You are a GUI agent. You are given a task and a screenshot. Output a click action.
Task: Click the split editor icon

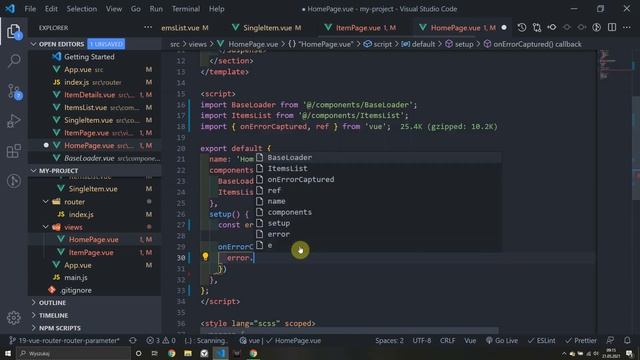click(x=612, y=27)
